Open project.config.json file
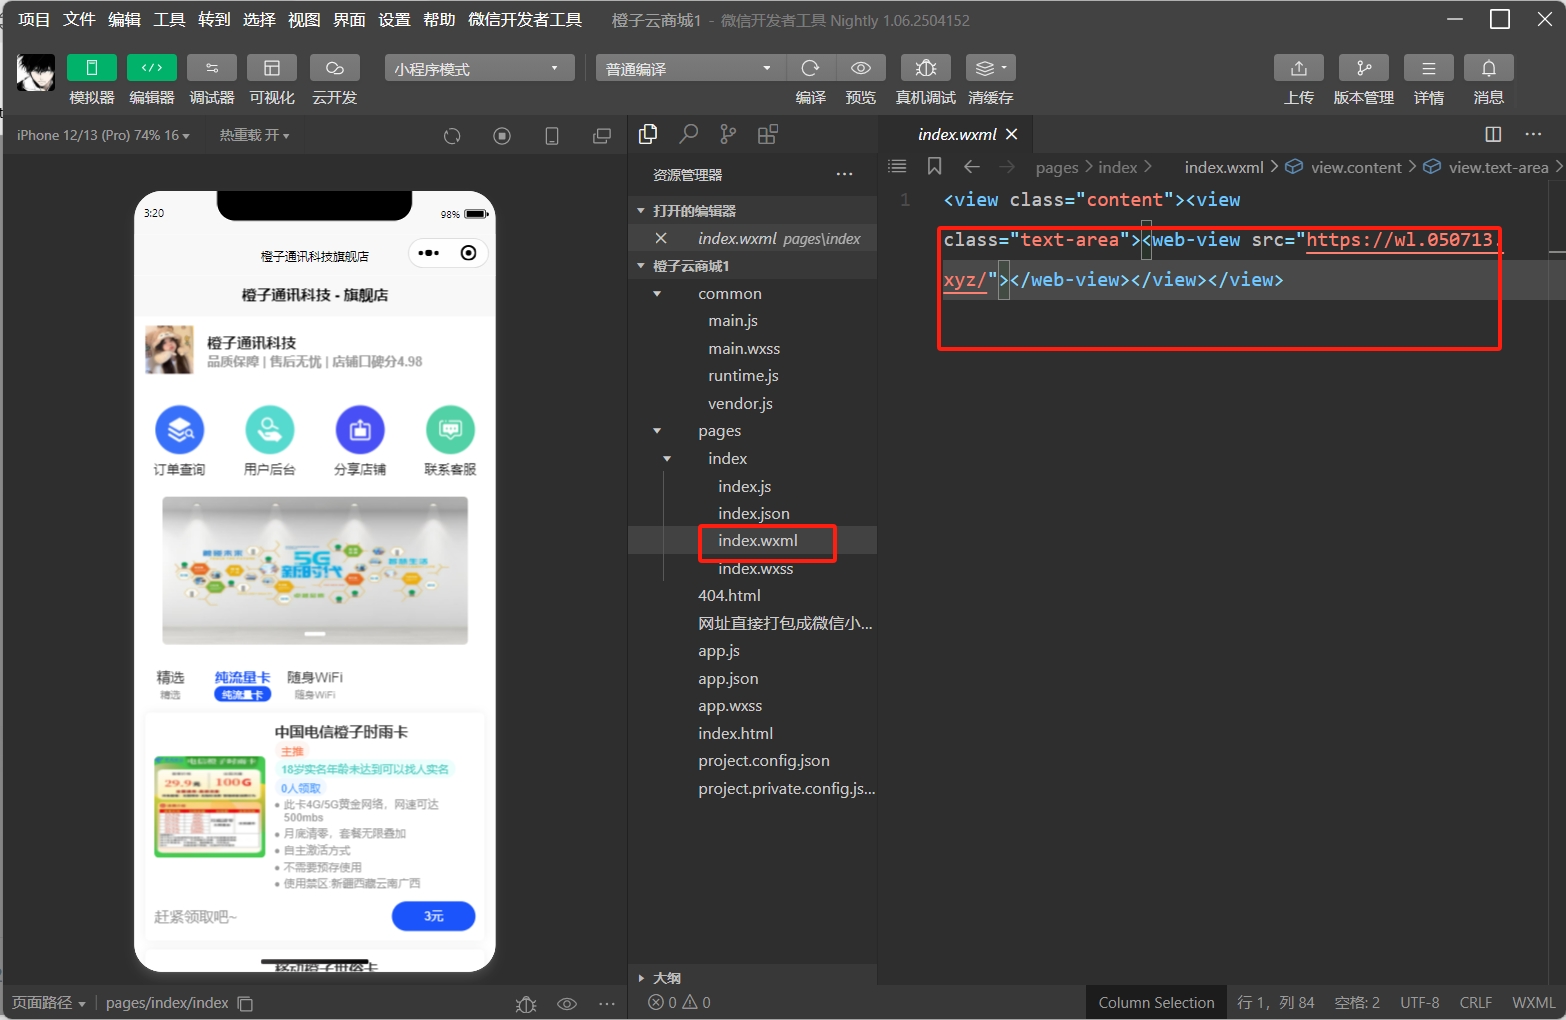Viewport: 1566px width, 1020px height. pyautogui.click(x=764, y=761)
